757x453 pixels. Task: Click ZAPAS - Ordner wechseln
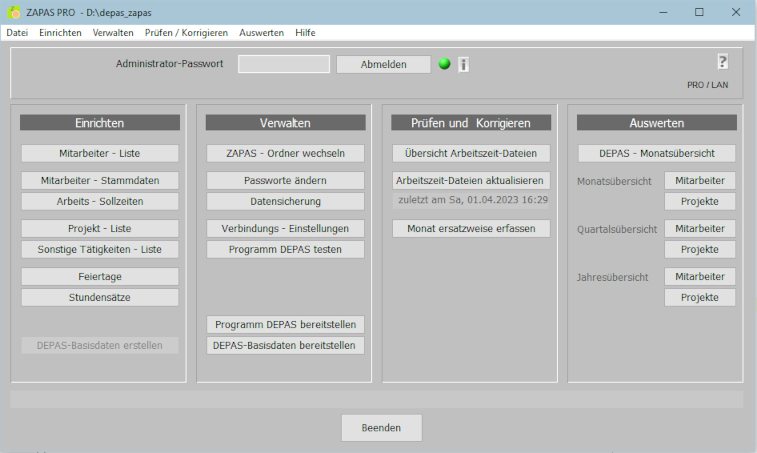(285, 154)
